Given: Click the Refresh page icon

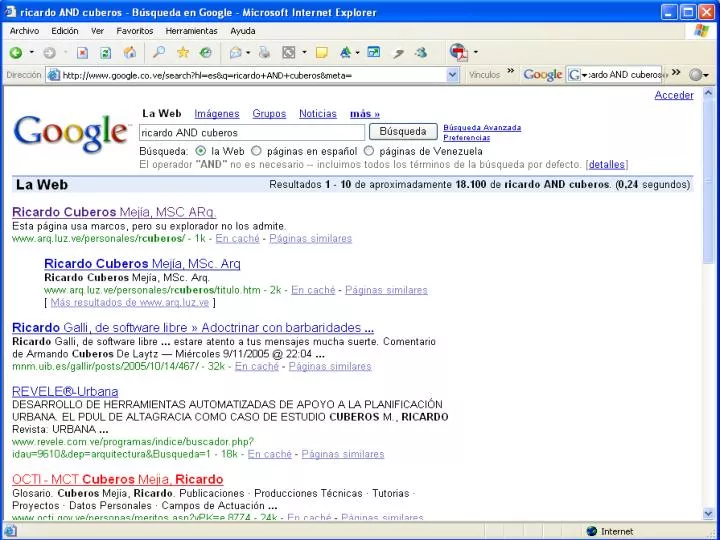Looking at the screenshot, I should tap(106, 53).
